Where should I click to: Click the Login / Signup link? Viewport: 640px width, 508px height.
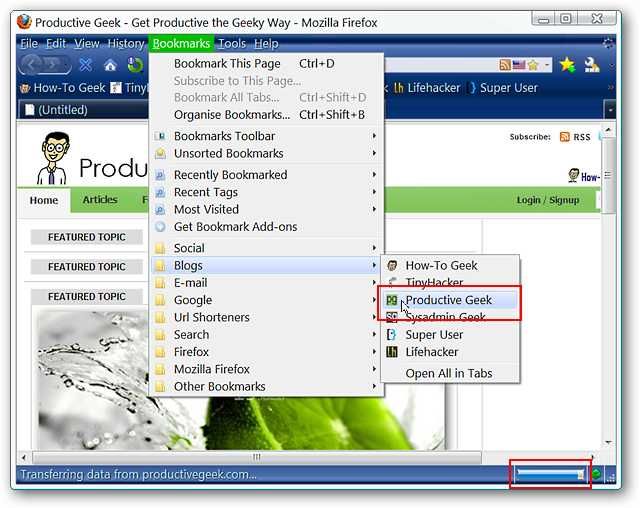point(548,200)
